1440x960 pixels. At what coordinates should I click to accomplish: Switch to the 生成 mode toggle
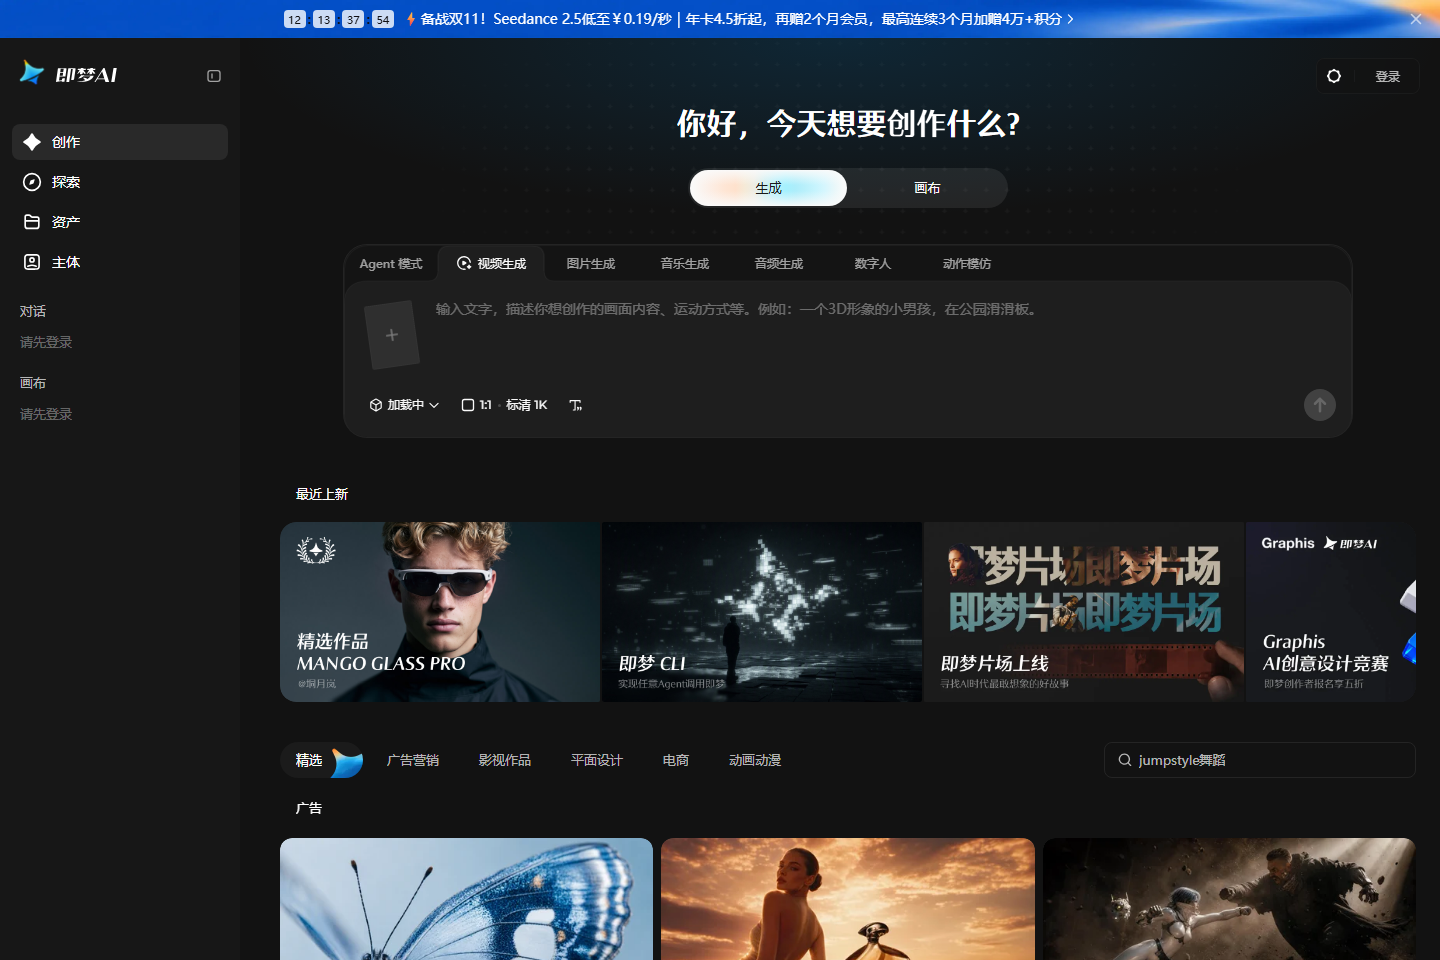pos(768,188)
